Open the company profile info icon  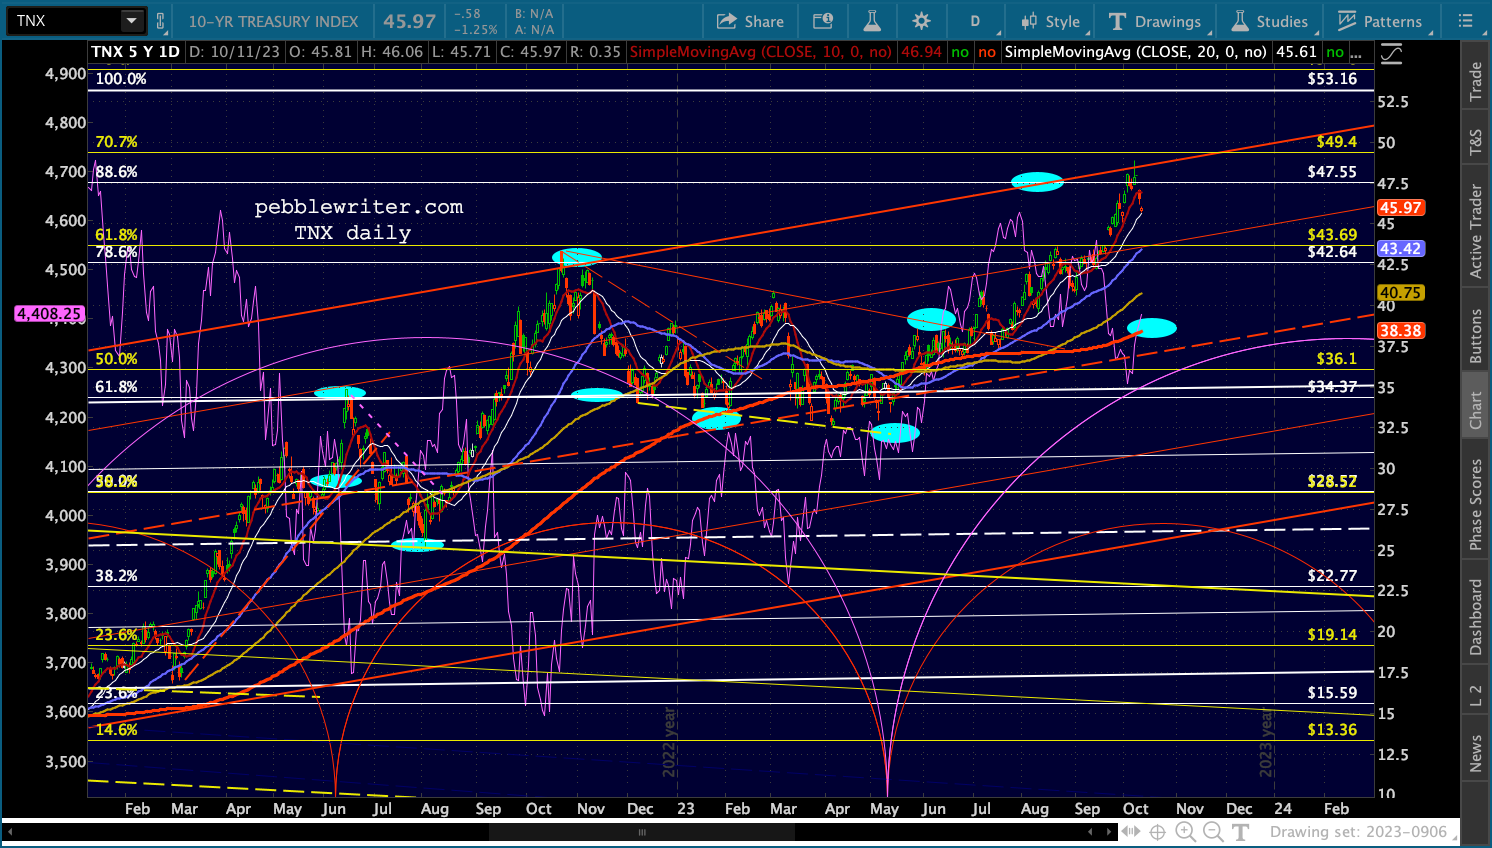pyautogui.click(x=823, y=21)
